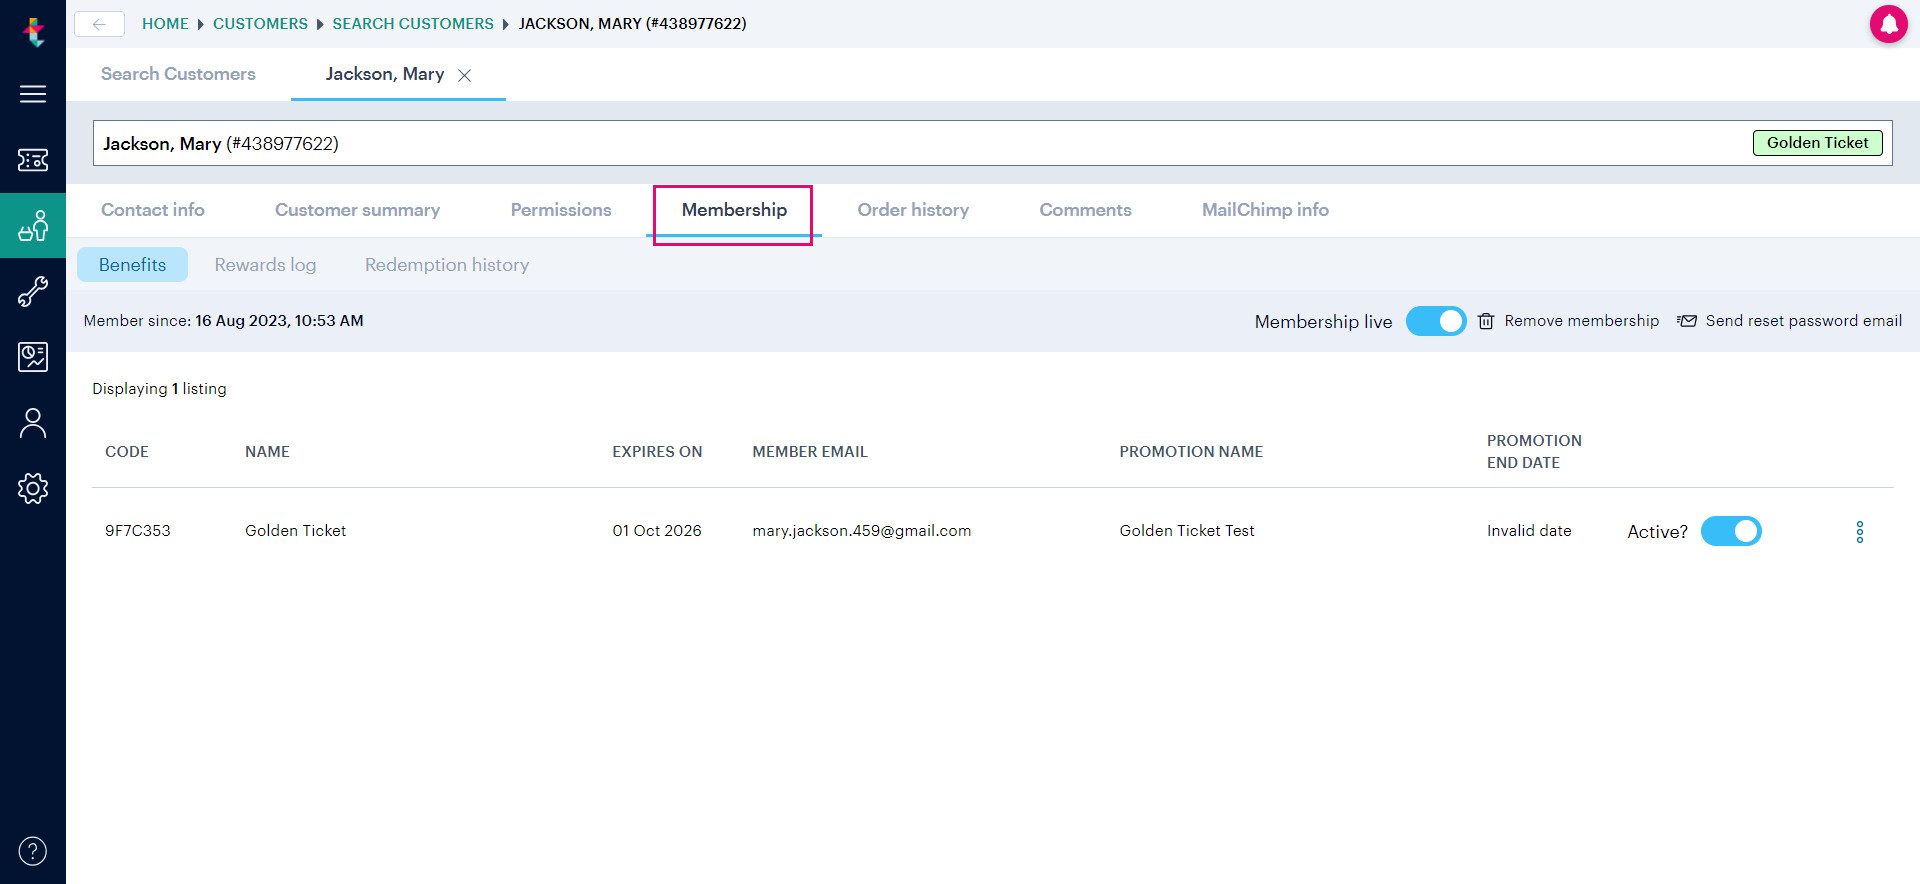Click the app logo in top-left corner

coord(34,31)
